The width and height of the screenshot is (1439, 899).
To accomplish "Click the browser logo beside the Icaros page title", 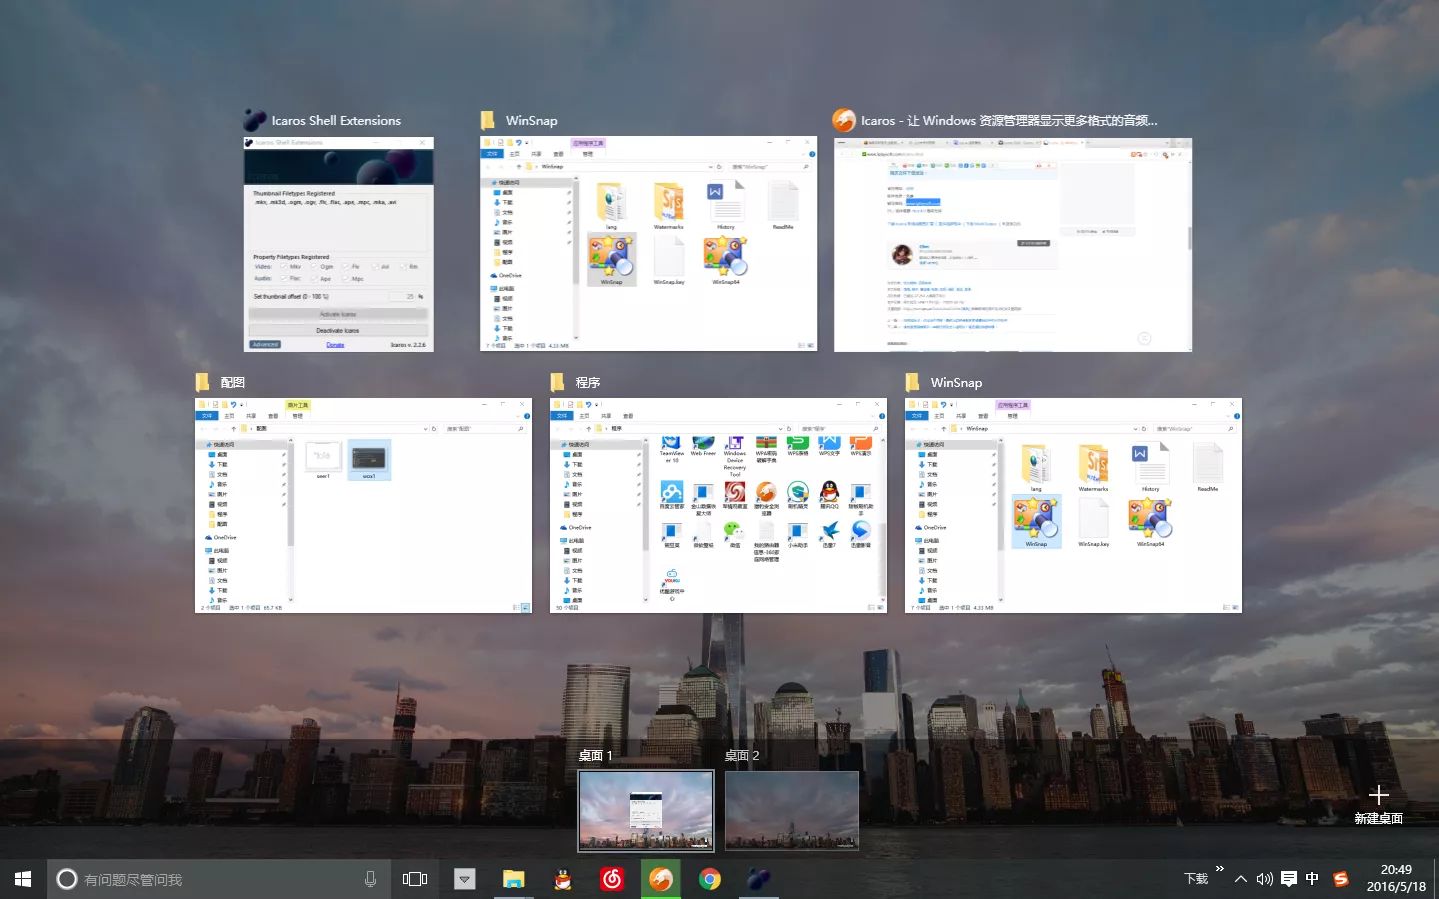I will click(x=844, y=120).
